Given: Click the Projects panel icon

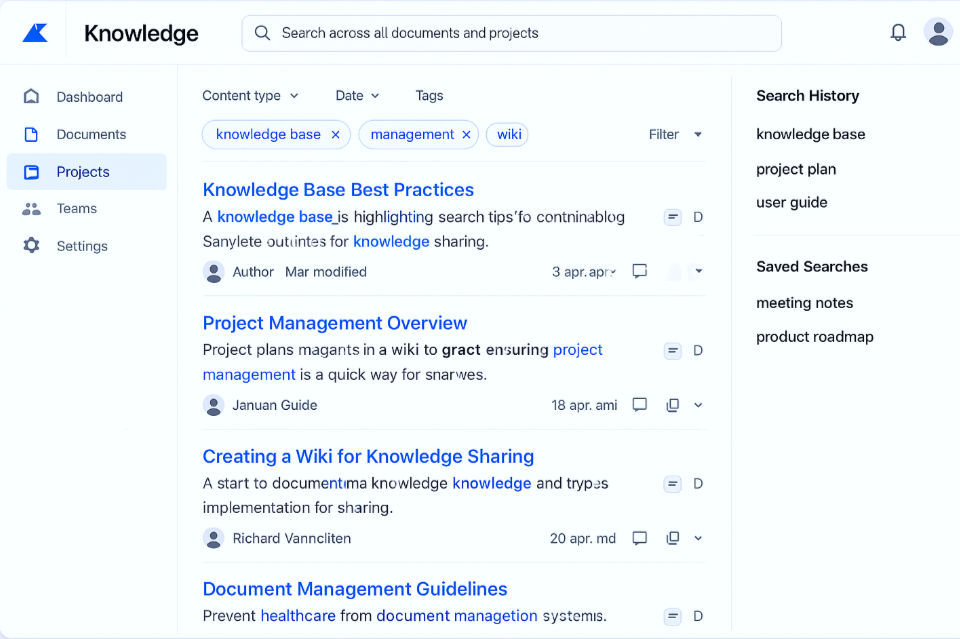Looking at the screenshot, I should (31, 172).
